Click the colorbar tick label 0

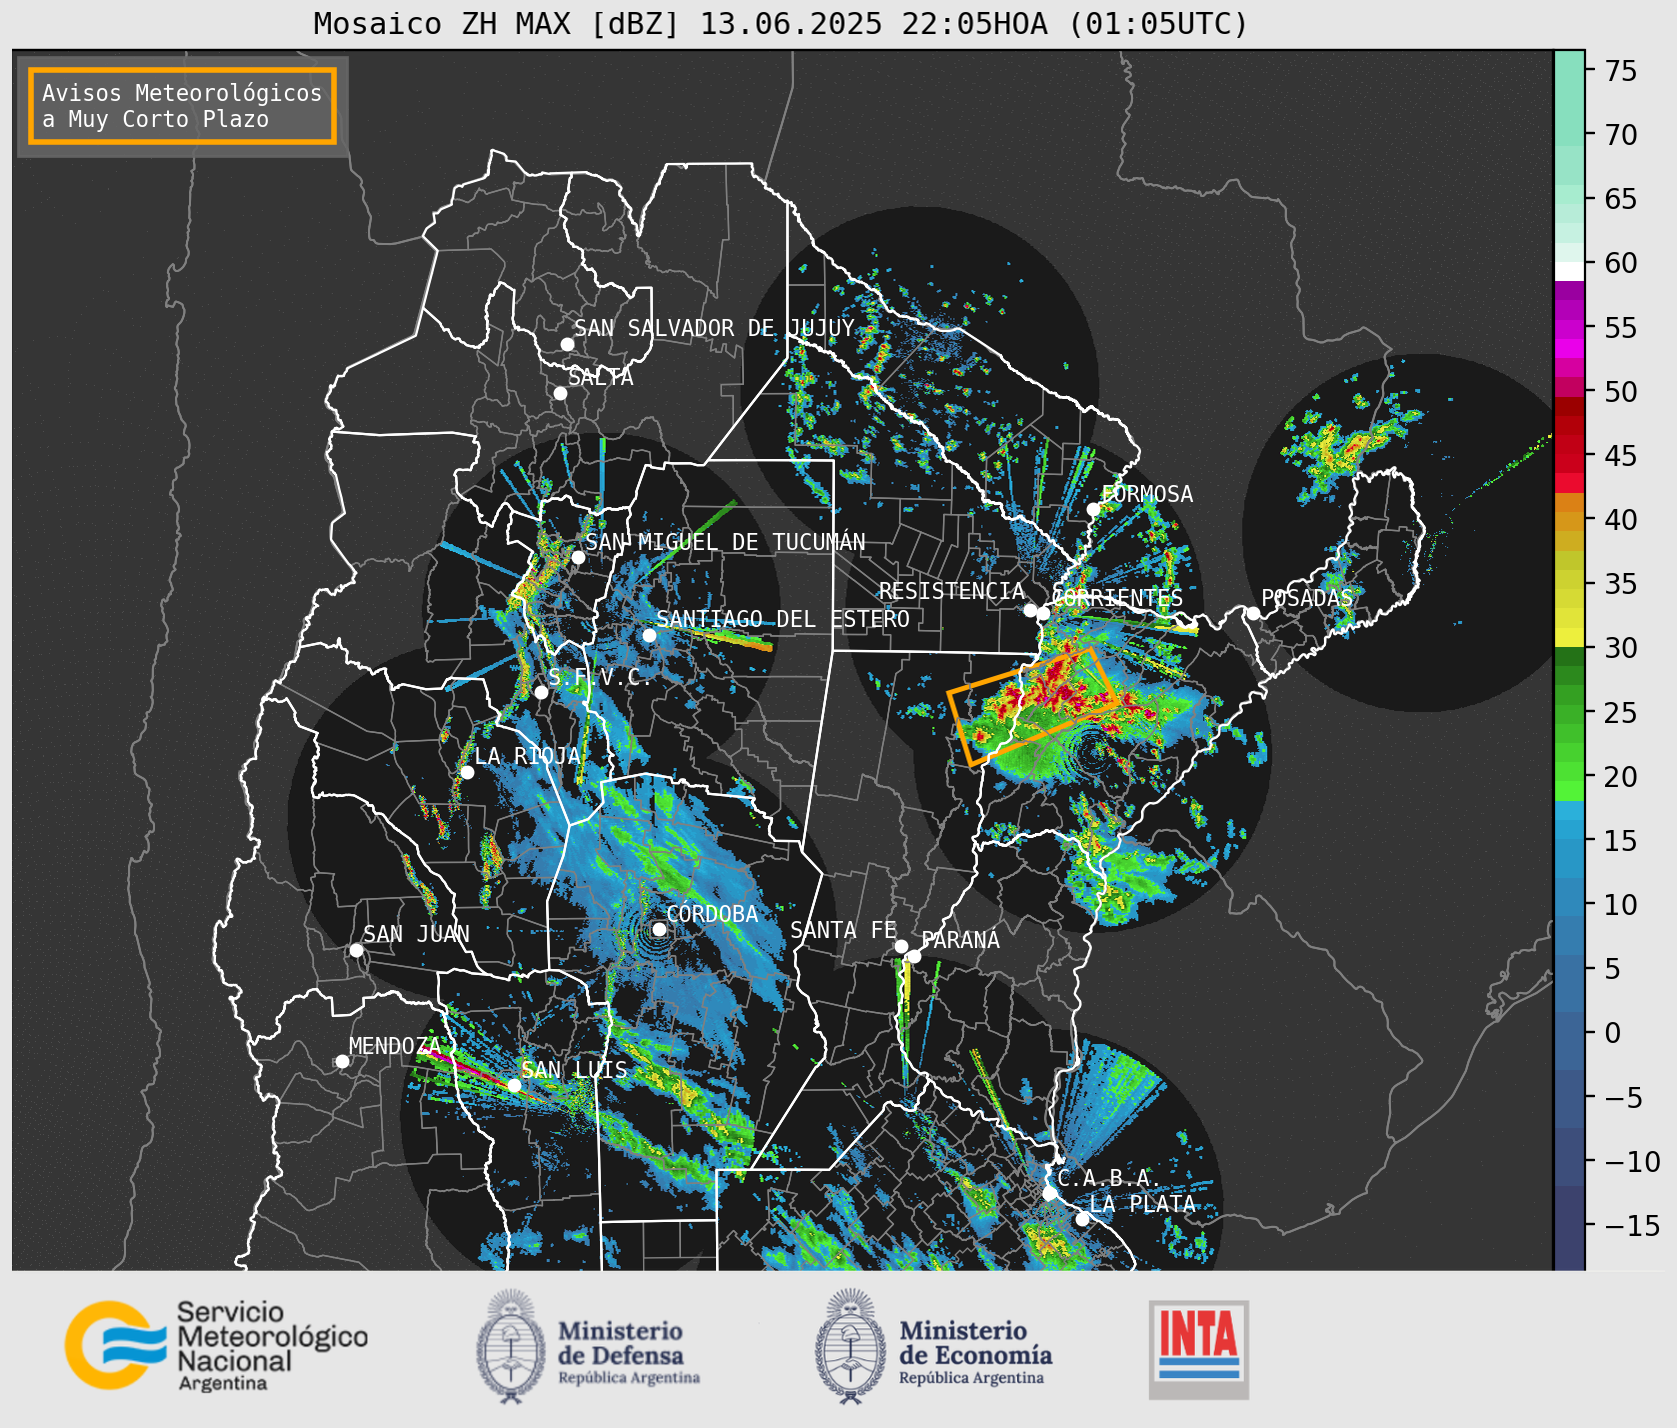tap(1613, 1033)
